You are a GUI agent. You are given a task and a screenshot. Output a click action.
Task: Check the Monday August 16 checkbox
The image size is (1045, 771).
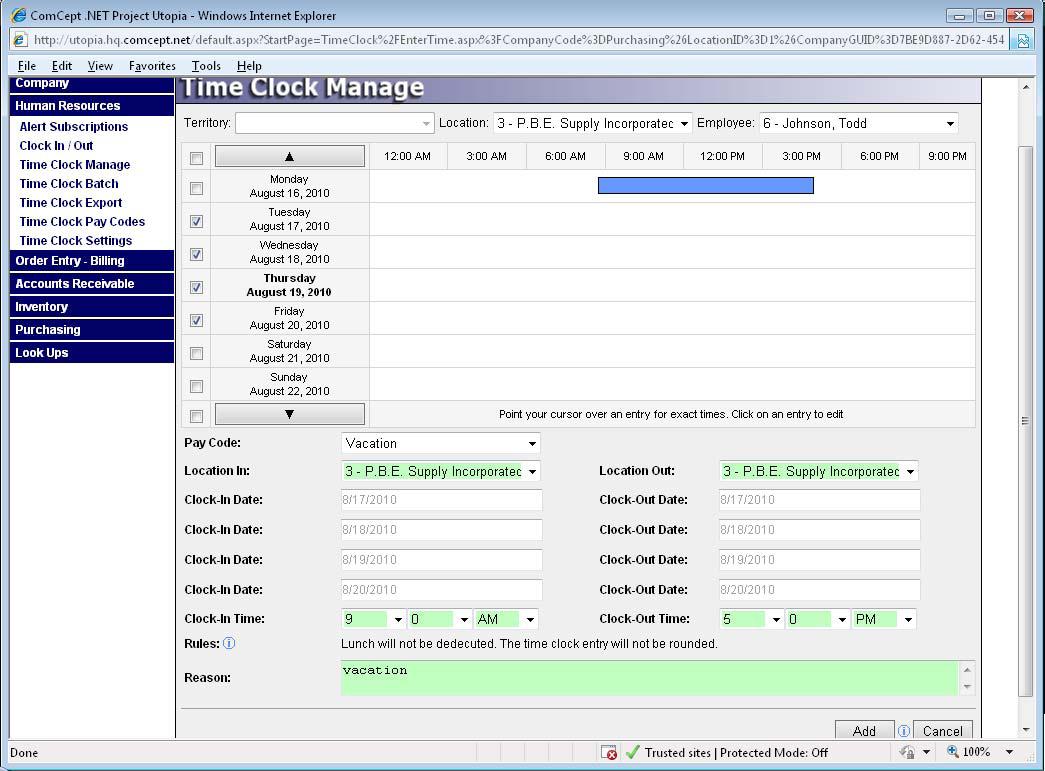[196, 188]
